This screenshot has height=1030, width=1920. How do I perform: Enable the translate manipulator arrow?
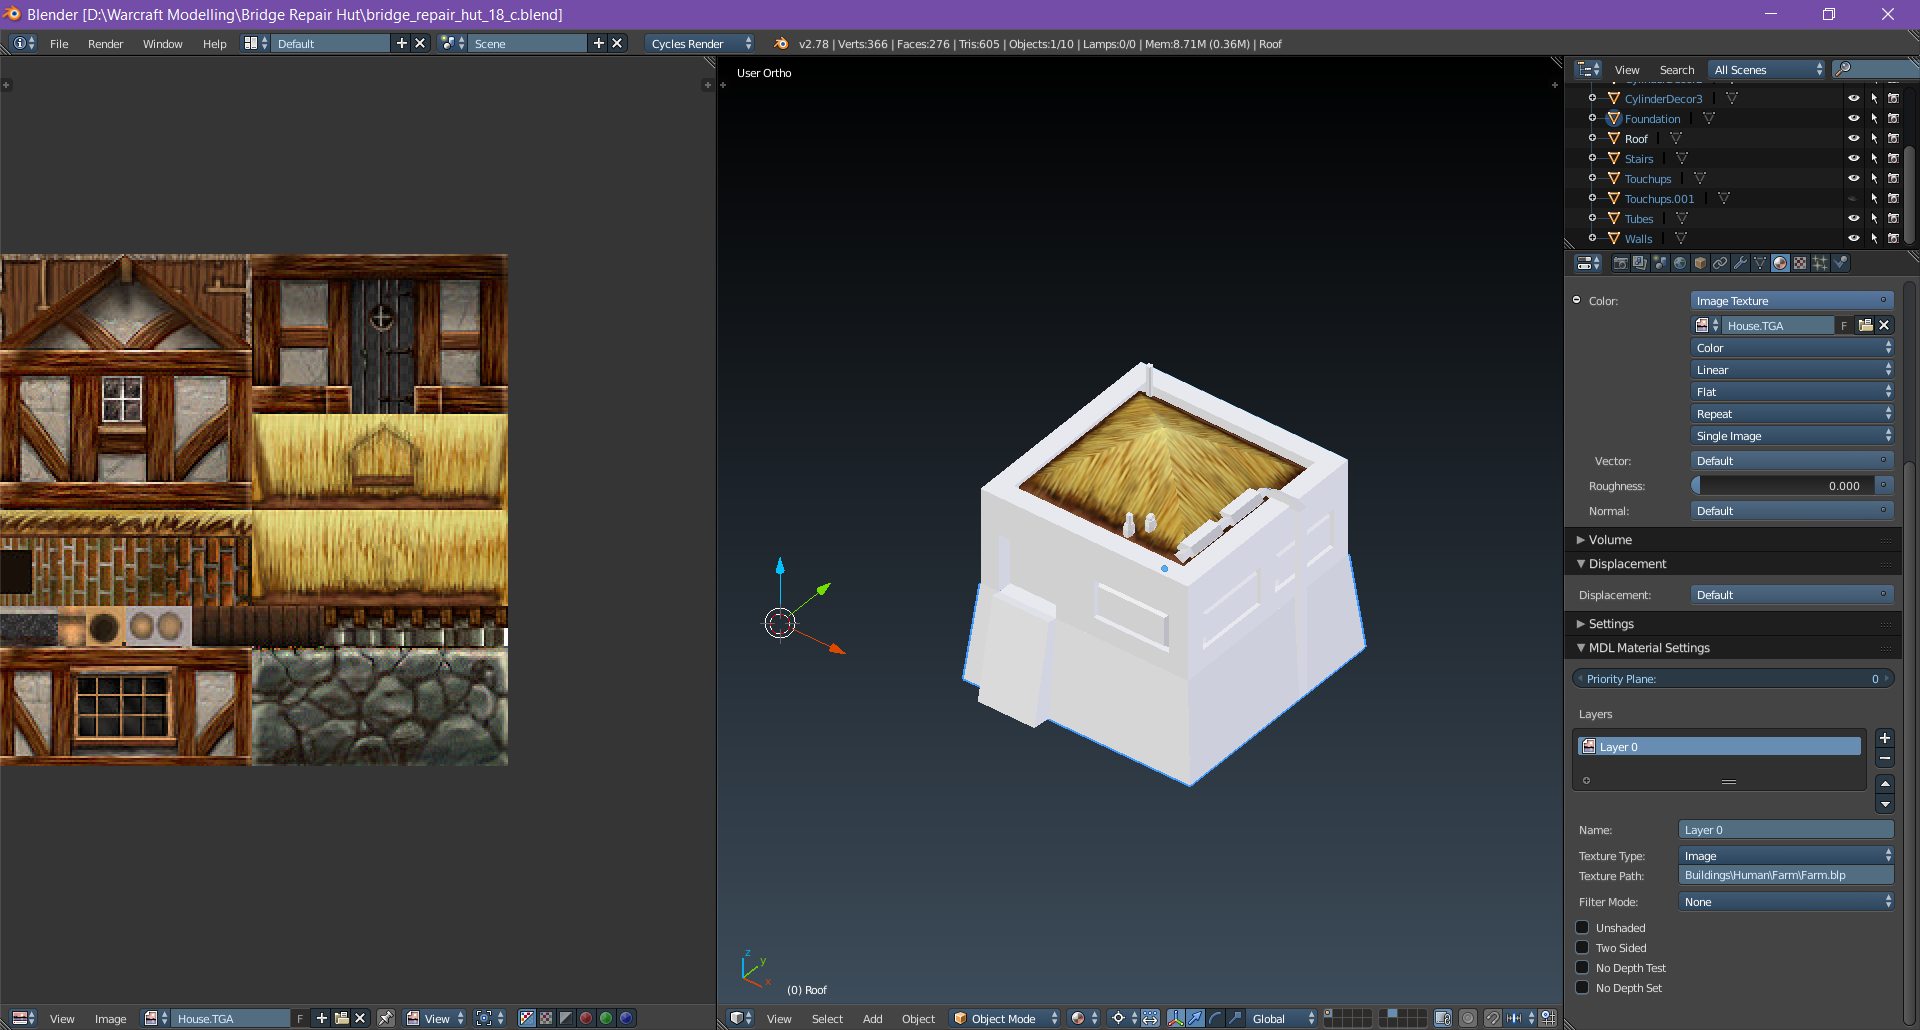pos(1195,1018)
